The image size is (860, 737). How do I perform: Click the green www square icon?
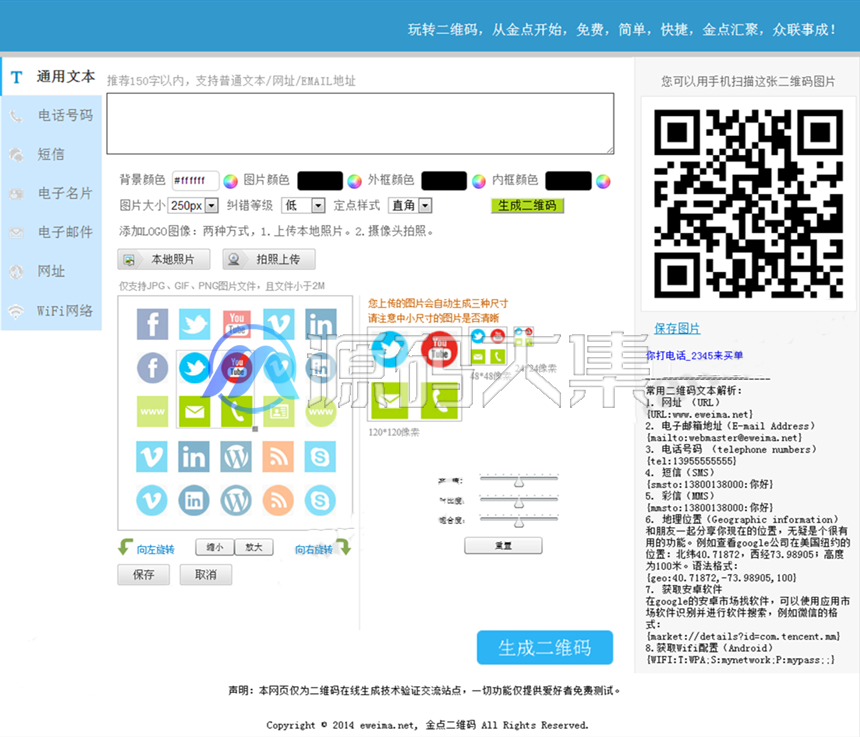(152, 411)
